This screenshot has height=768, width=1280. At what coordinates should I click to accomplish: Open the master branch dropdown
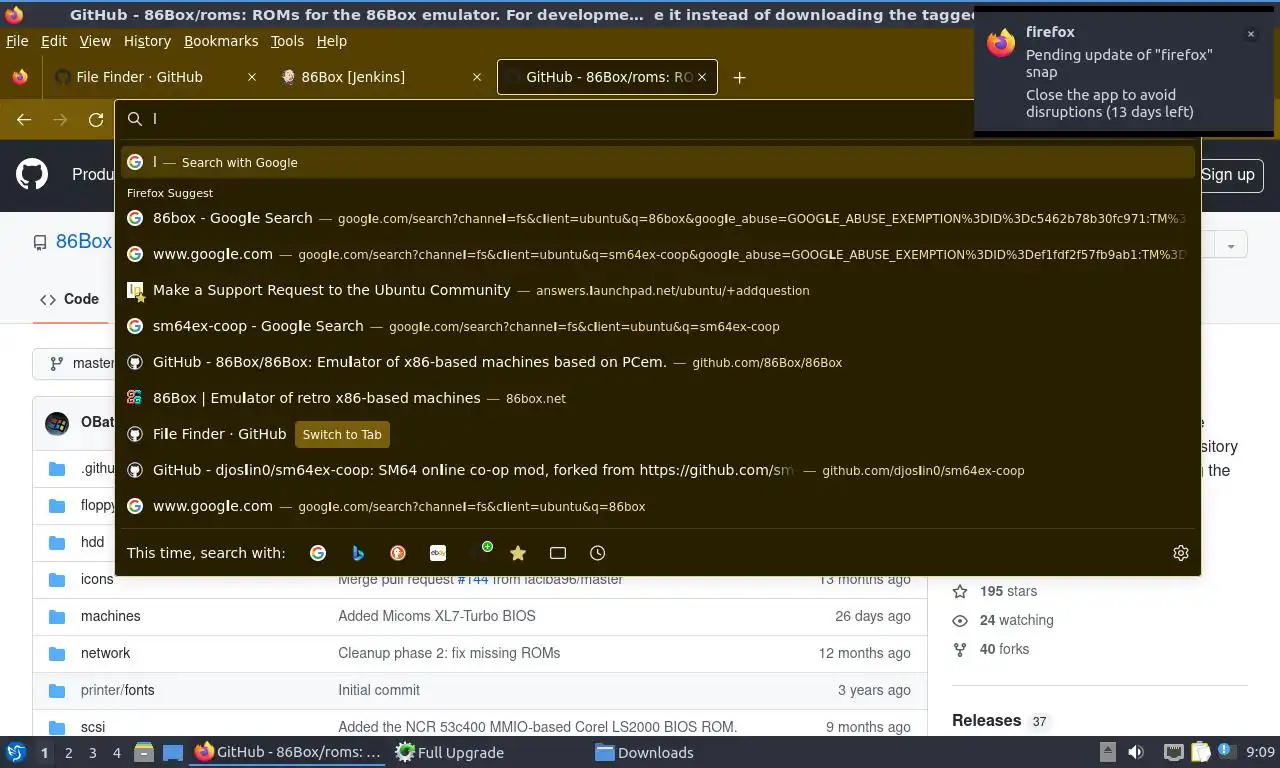(76, 363)
